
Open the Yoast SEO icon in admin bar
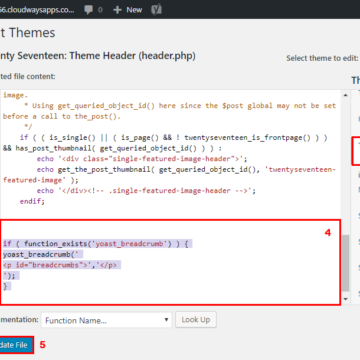click(156, 9)
